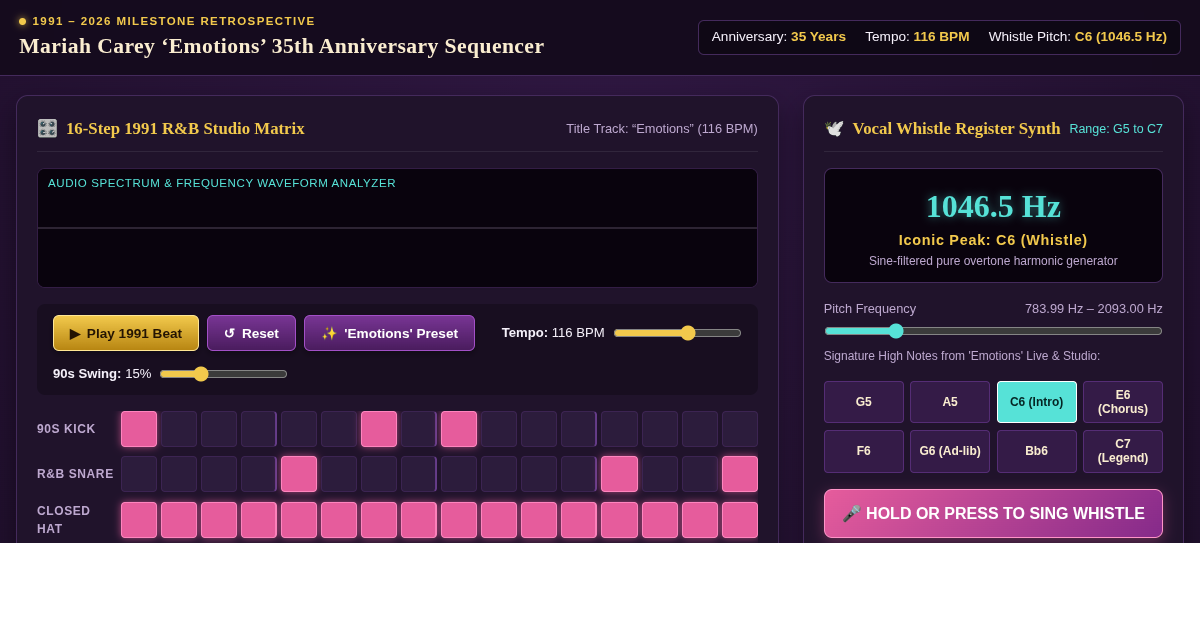Start playback with Play 1991 Beat button
The height and width of the screenshot is (630, 1200).
click(126, 333)
